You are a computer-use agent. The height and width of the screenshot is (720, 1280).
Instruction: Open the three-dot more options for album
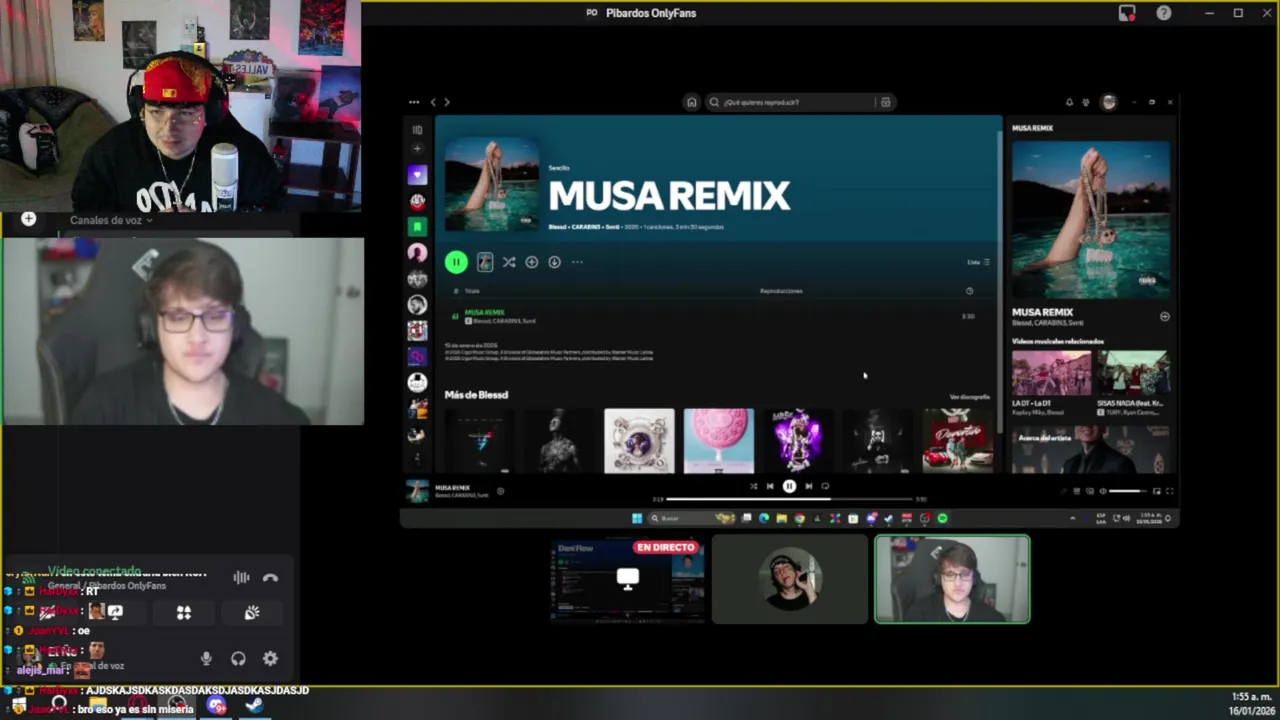(x=577, y=262)
